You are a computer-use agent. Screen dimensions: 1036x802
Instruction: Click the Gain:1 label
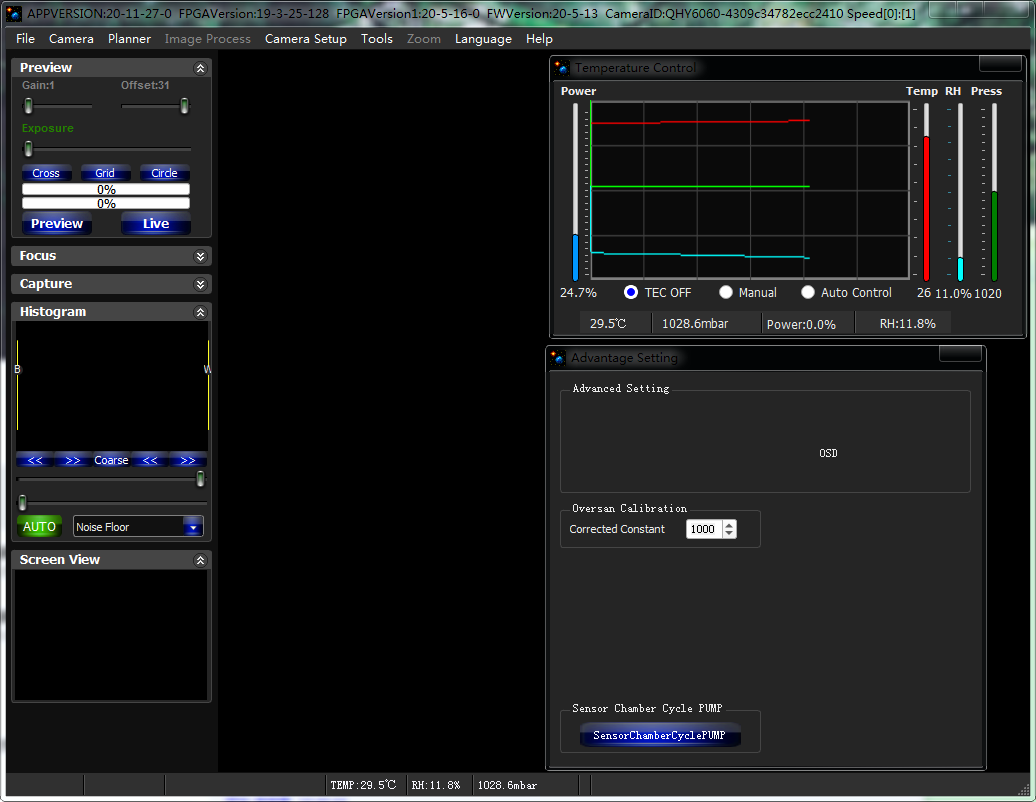(x=38, y=85)
